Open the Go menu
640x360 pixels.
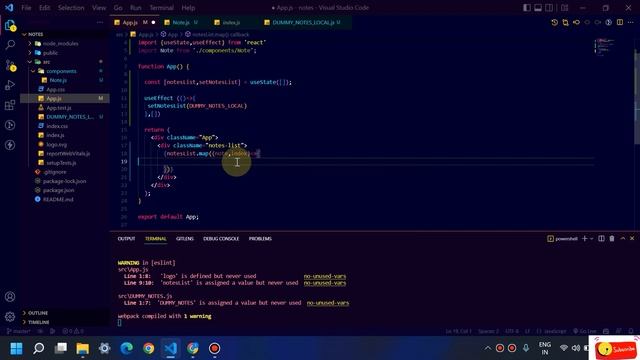coord(118,8)
